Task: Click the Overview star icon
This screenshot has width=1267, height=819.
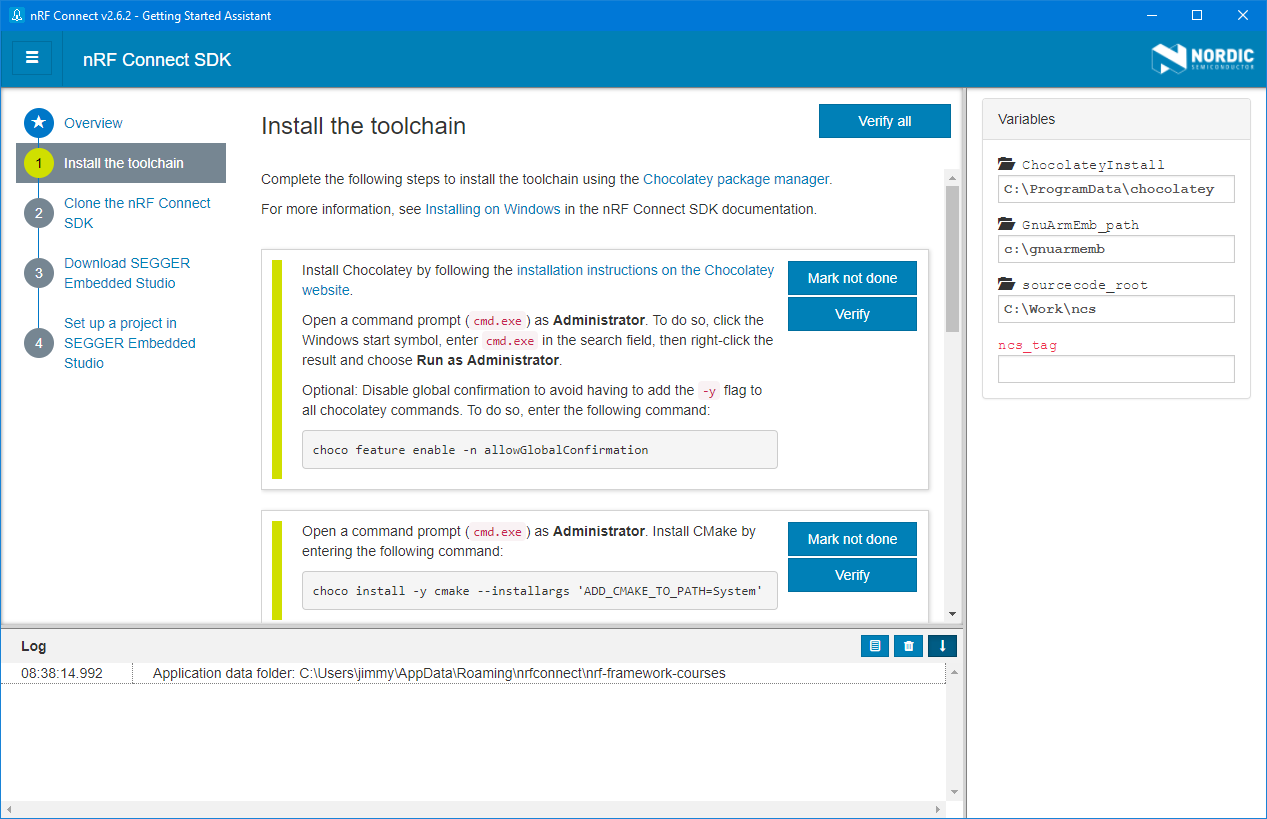Action: tap(39, 123)
